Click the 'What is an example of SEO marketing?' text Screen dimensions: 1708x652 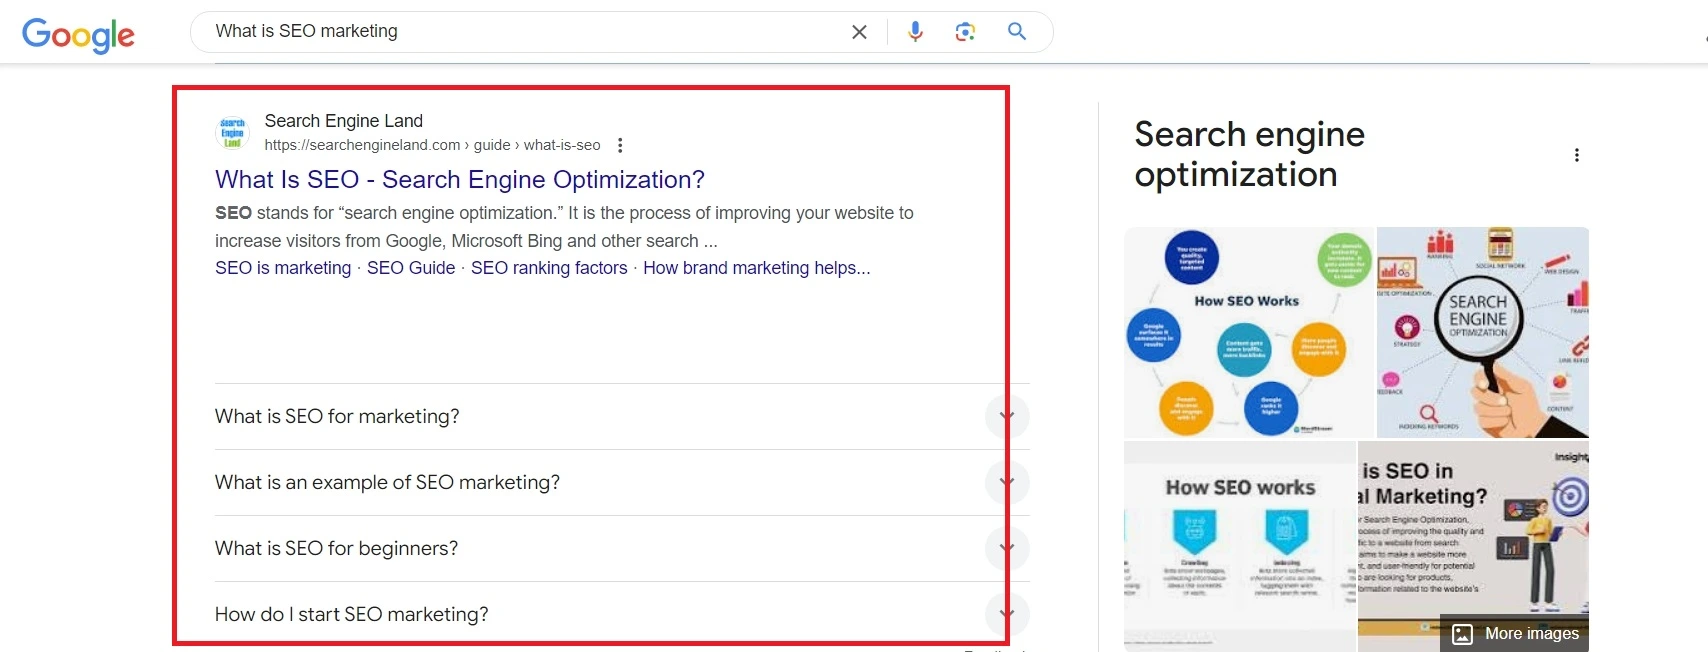click(x=387, y=482)
